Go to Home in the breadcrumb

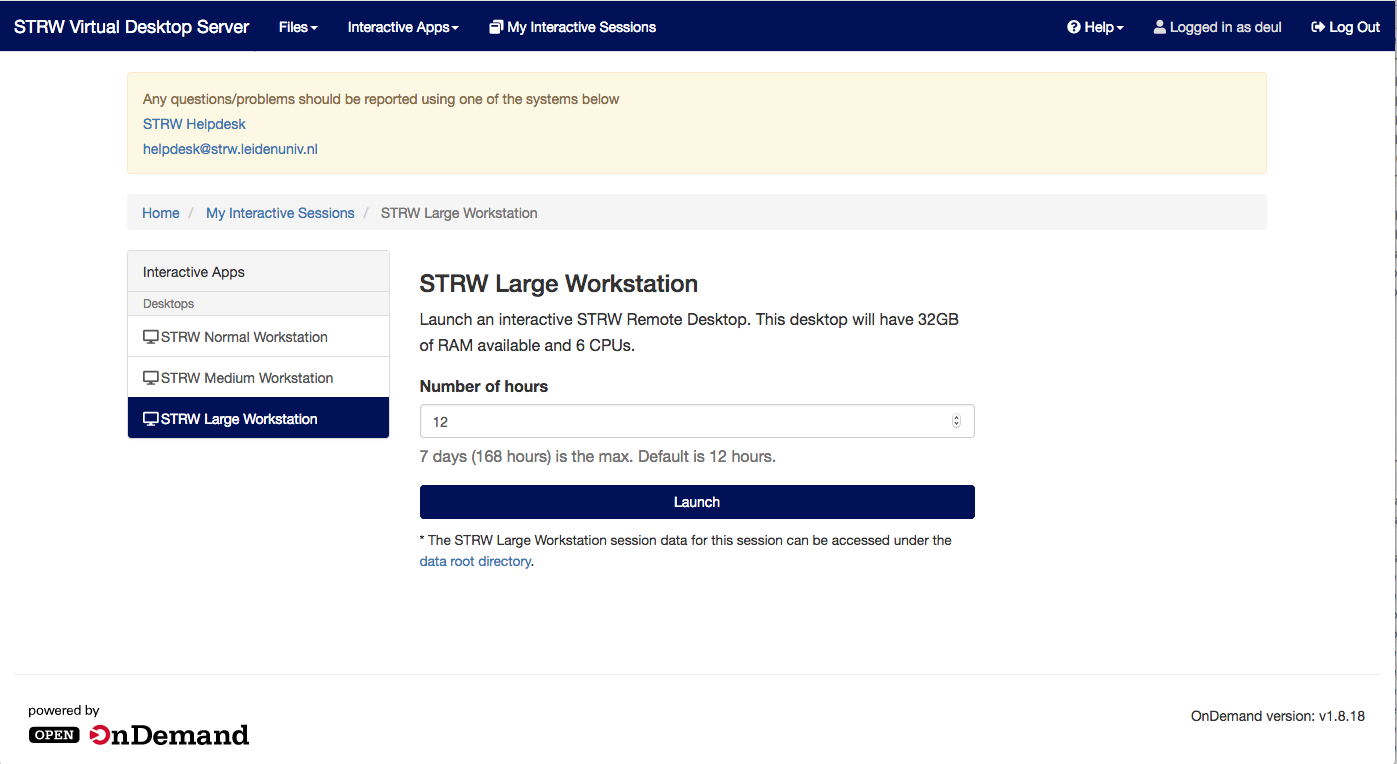[x=161, y=213]
